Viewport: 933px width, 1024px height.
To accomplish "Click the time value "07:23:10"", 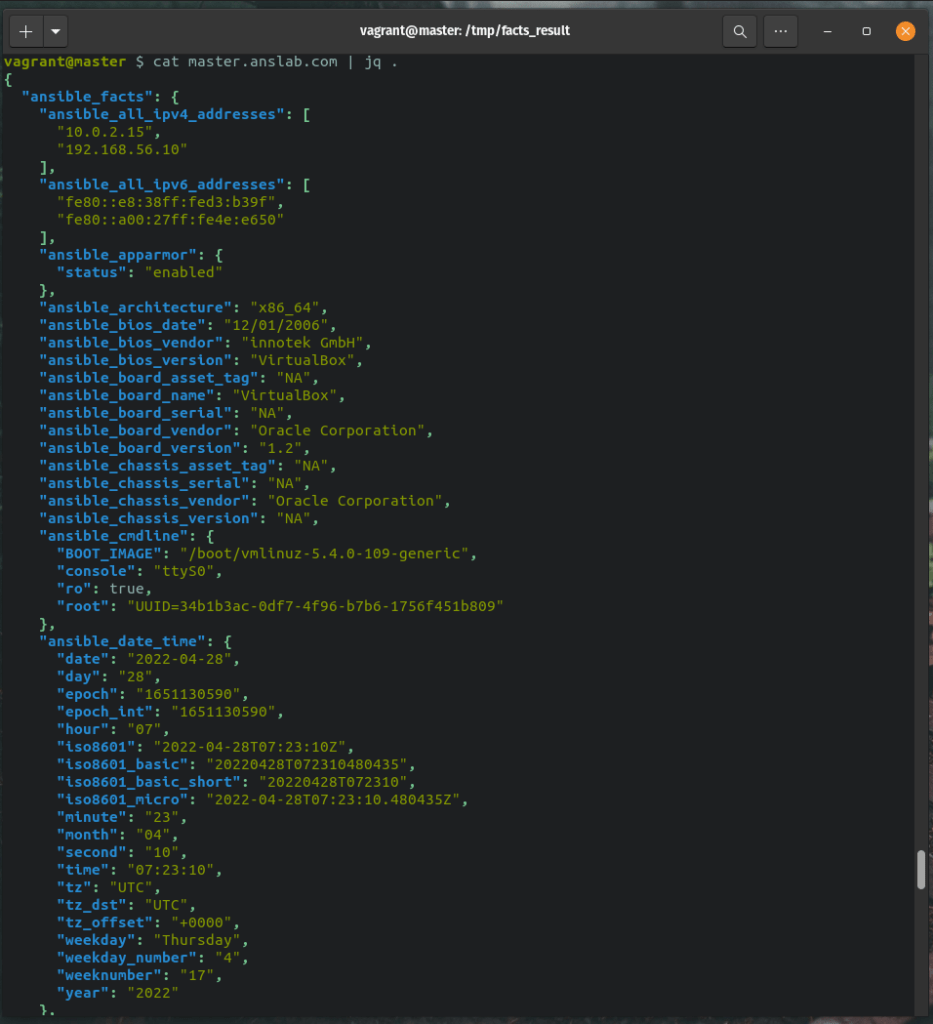I will coord(170,871).
